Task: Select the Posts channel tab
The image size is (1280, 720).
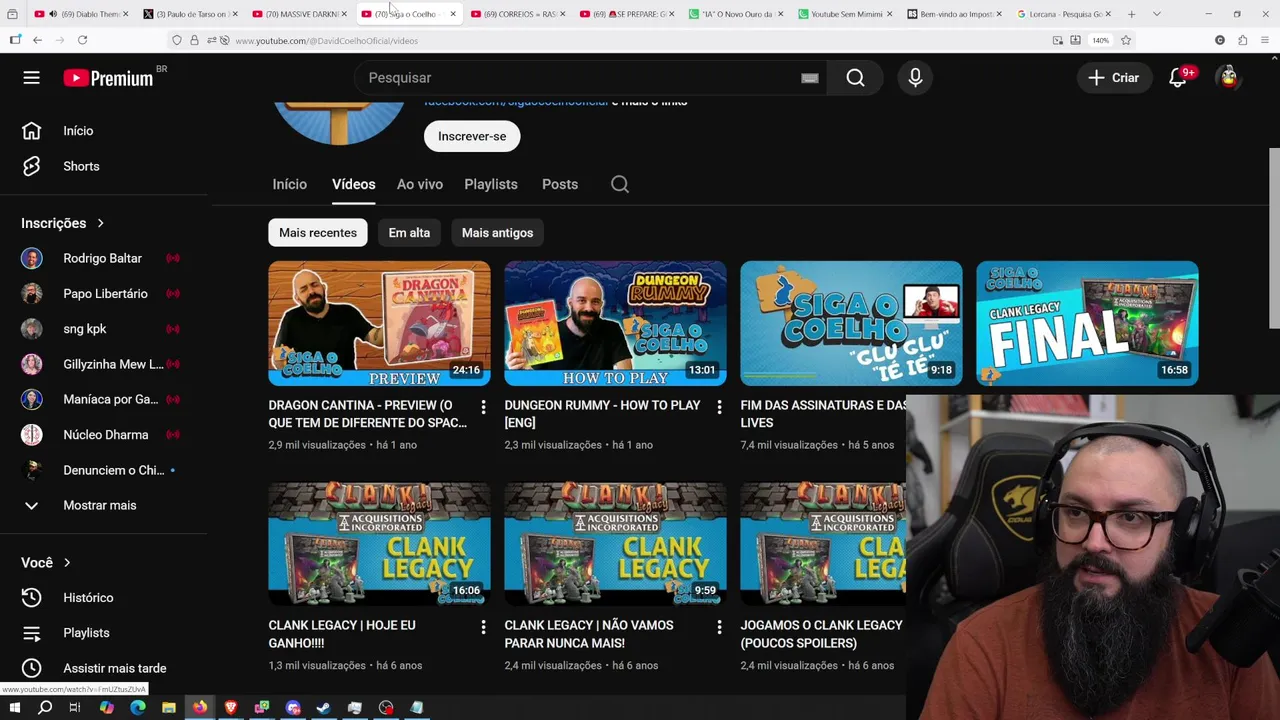Action: 560,184
